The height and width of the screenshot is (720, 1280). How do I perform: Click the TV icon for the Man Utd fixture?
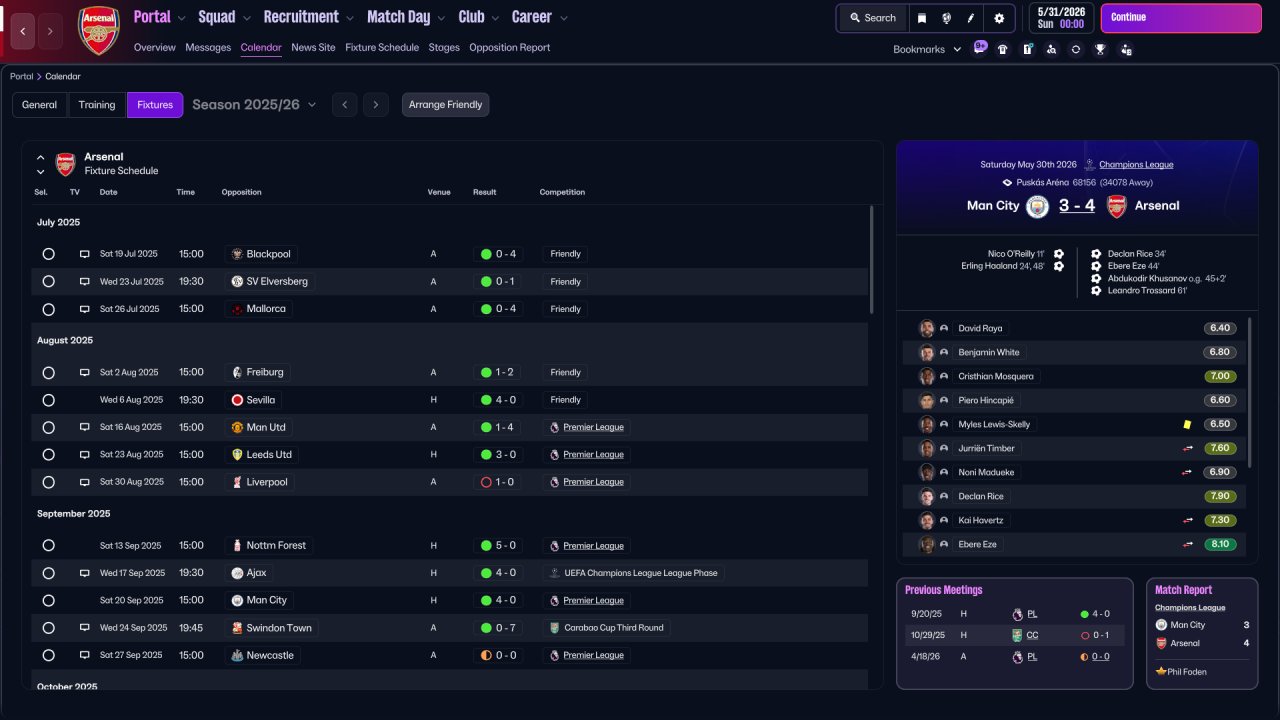click(x=85, y=427)
